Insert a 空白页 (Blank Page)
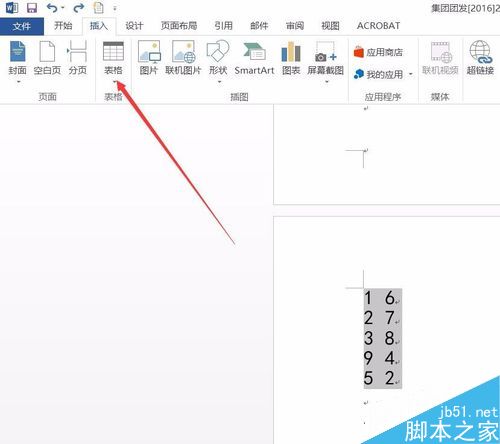 (x=47, y=58)
